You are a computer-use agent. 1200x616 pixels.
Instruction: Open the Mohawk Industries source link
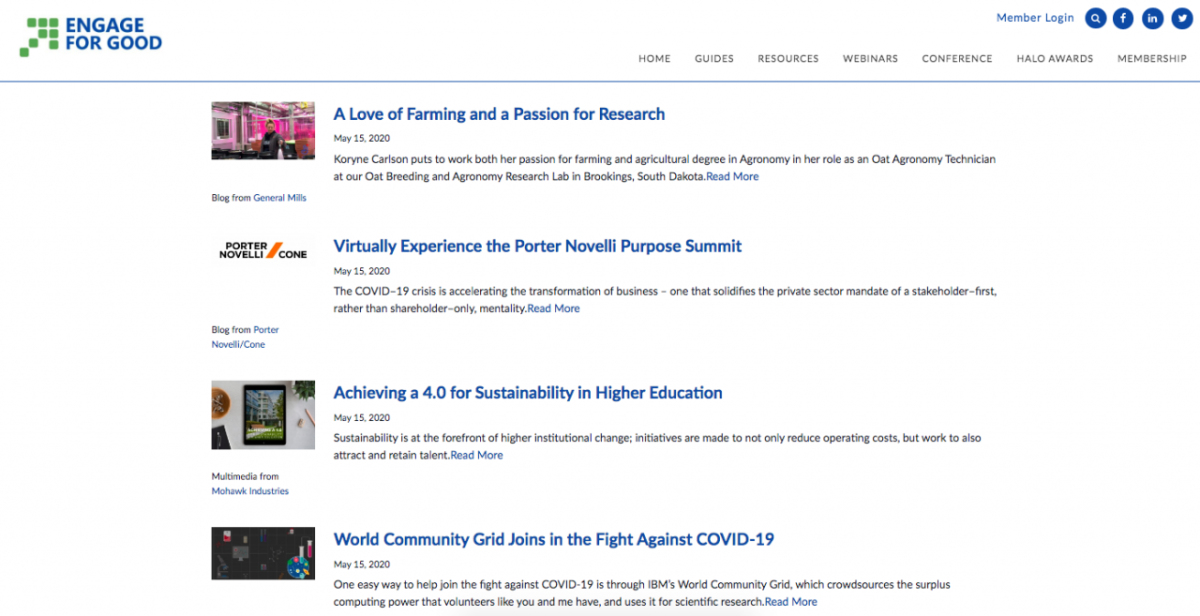coord(250,491)
